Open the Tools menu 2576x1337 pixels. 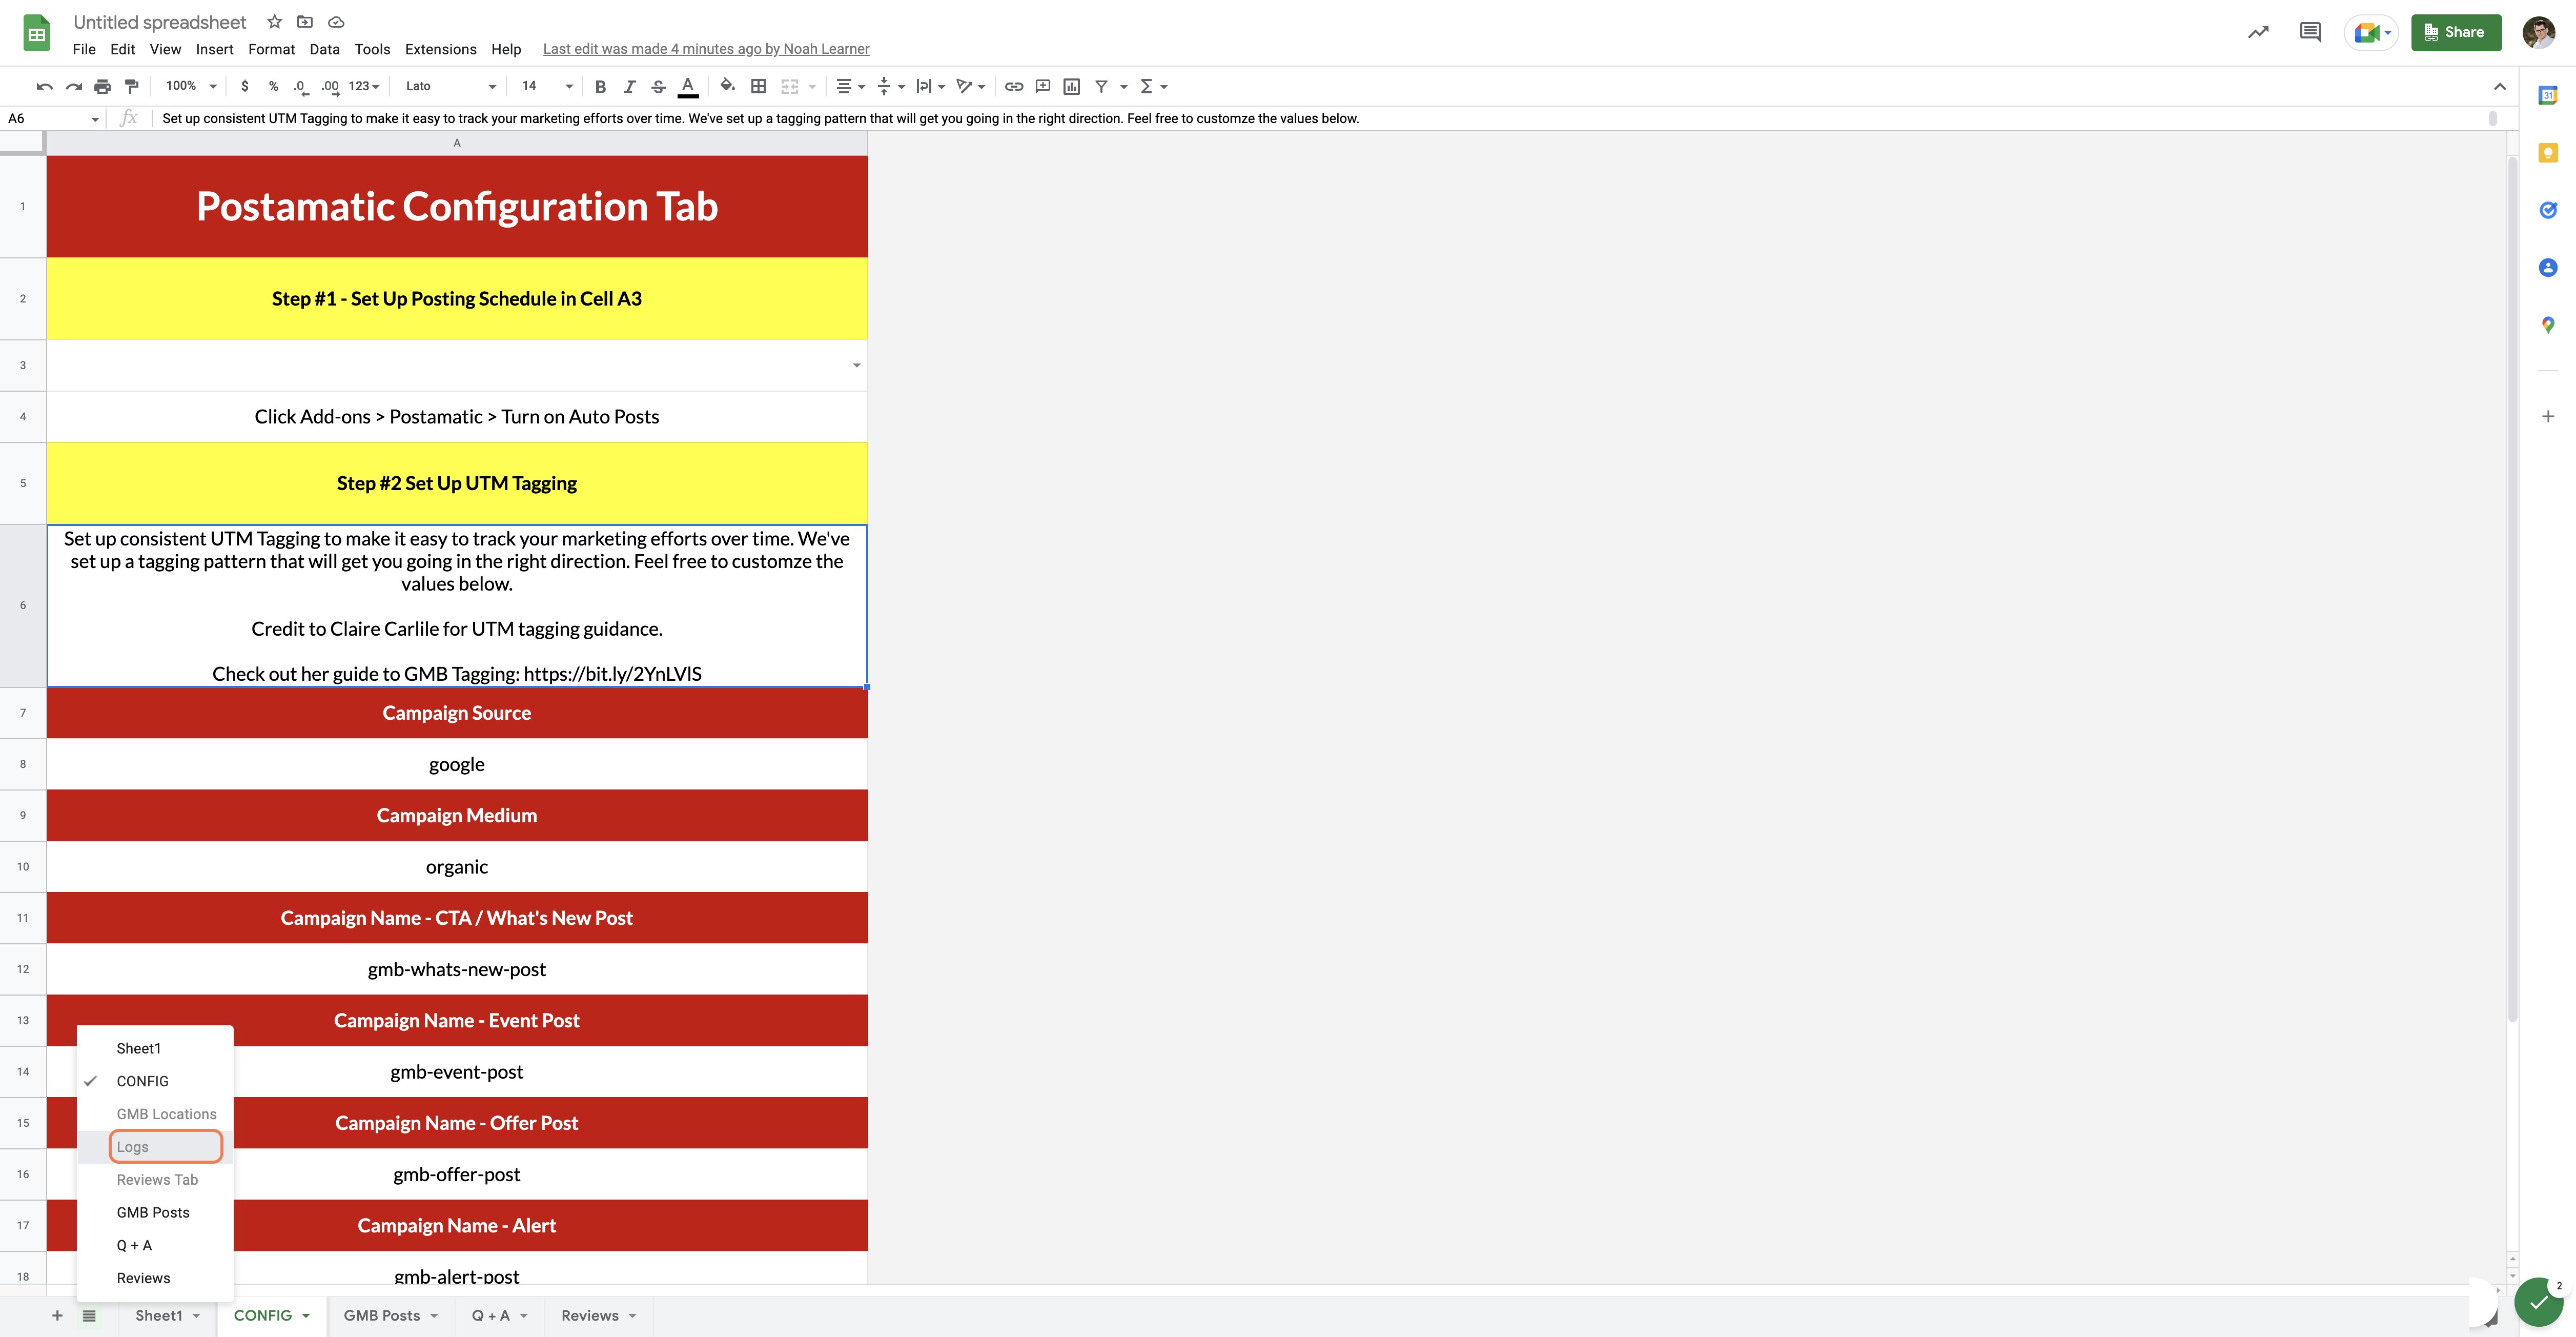click(x=372, y=49)
